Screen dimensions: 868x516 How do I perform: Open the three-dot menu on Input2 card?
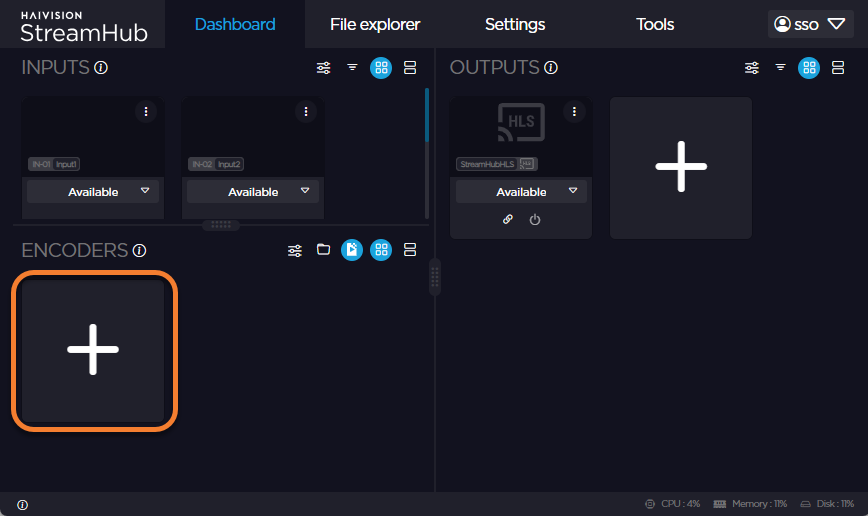[x=306, y=112]
